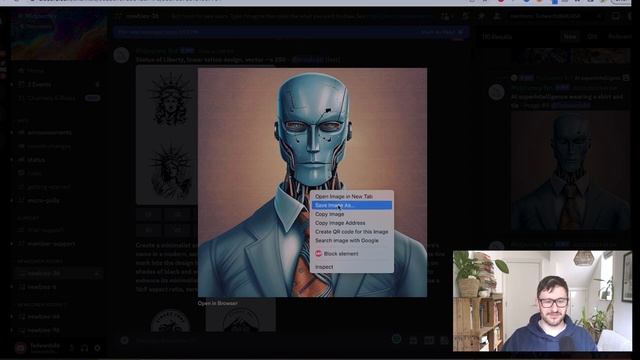Open the inbox icon in top-right header

616,16
